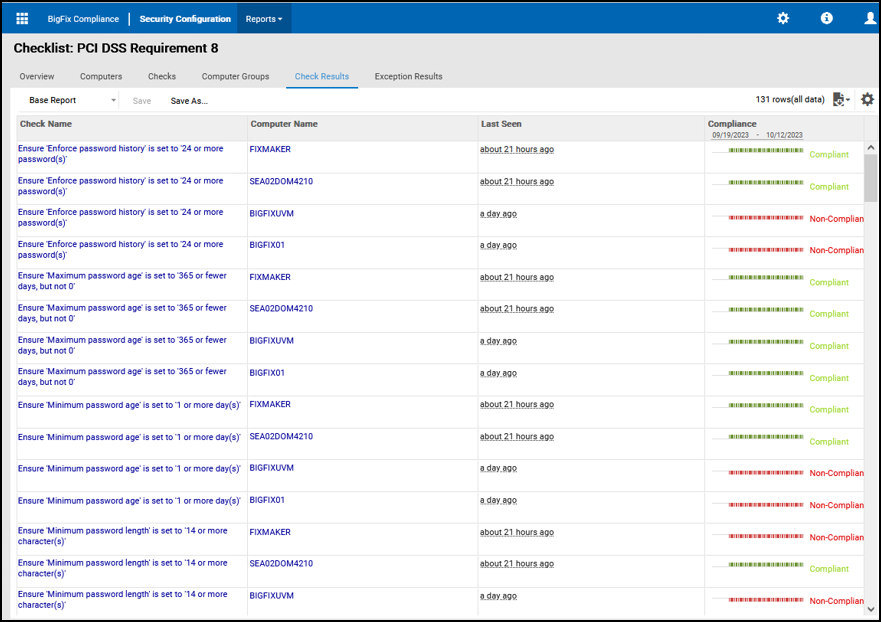Select the Computer Groups tab
This screenshot has height=622, width=881.
pyautogui.click(x=235, y=77)
